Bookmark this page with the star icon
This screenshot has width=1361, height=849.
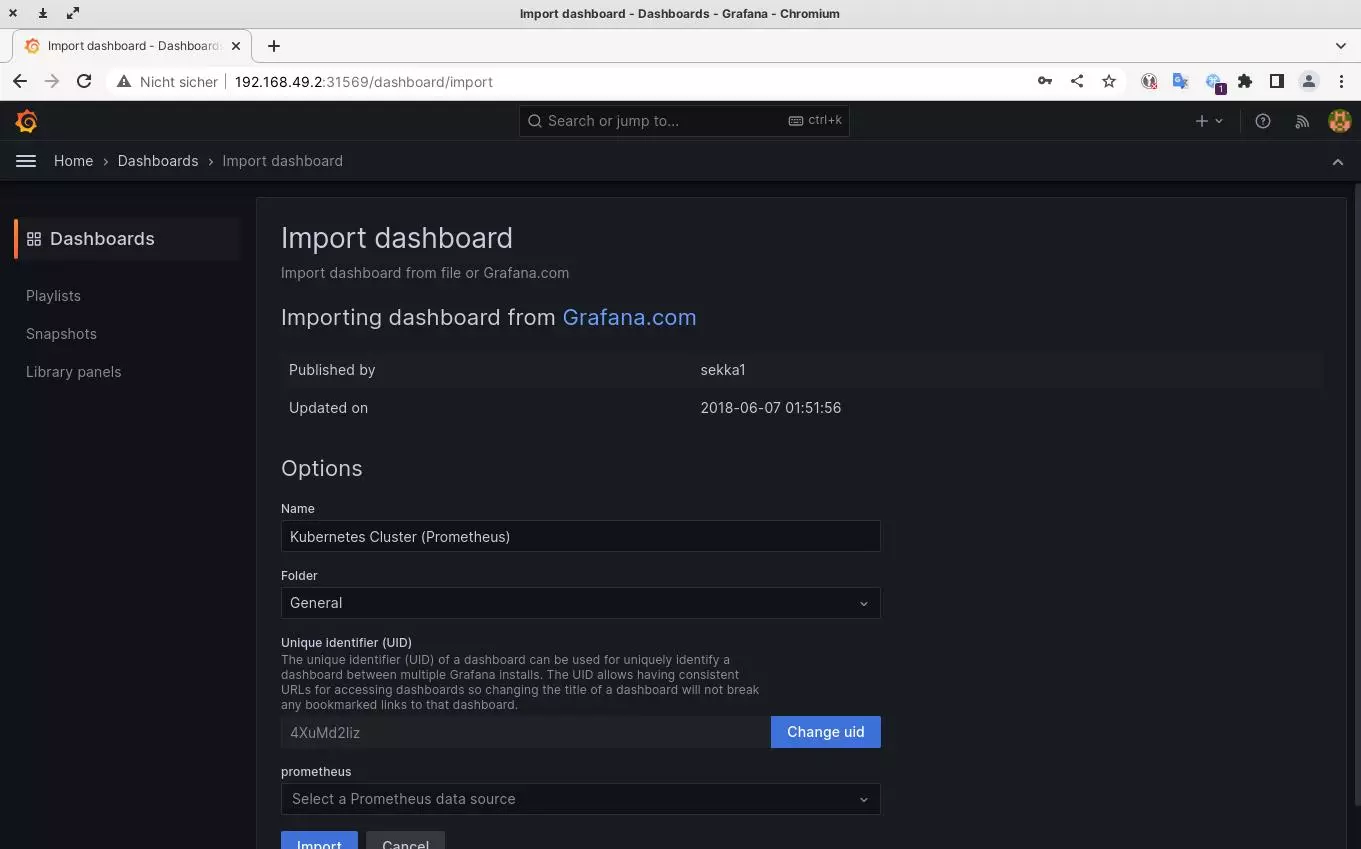click(x=1109, y=82)
